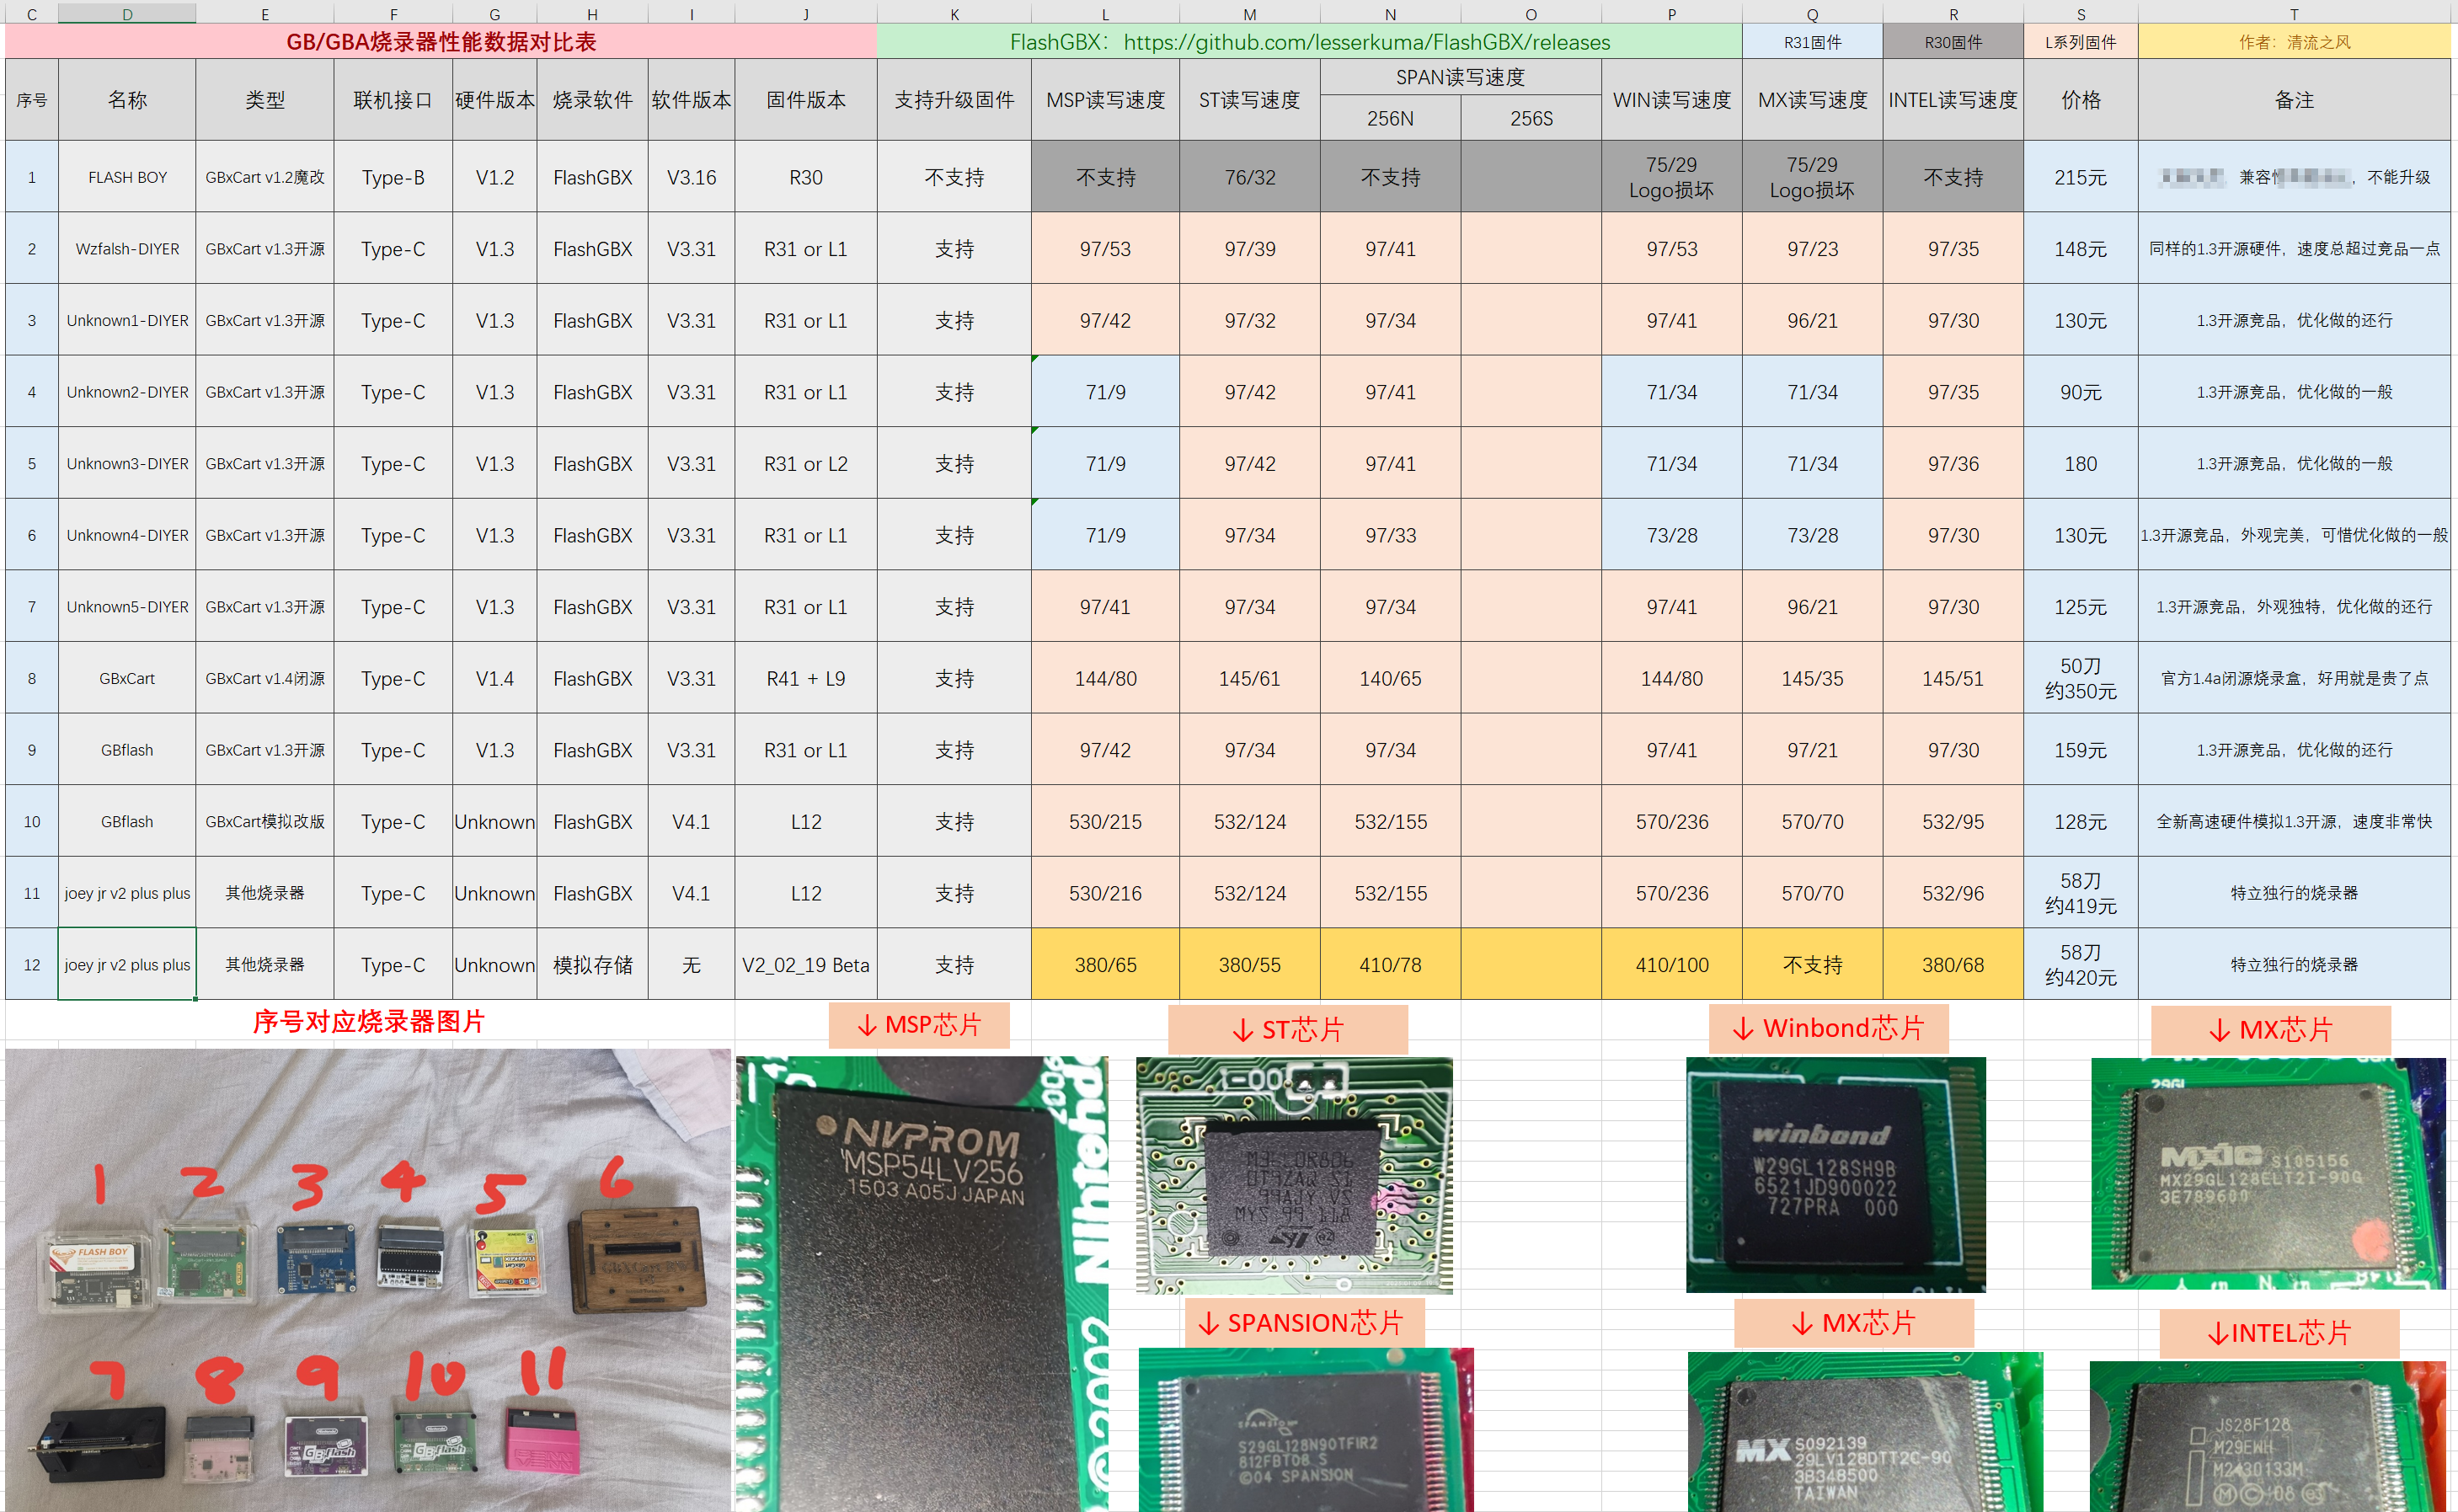The height and width of the screenshot is (1512, 2458).
Task: Select the 序号对应烧录器图片 red heading
Action: pyautogui.click(x=368, y=1021)
